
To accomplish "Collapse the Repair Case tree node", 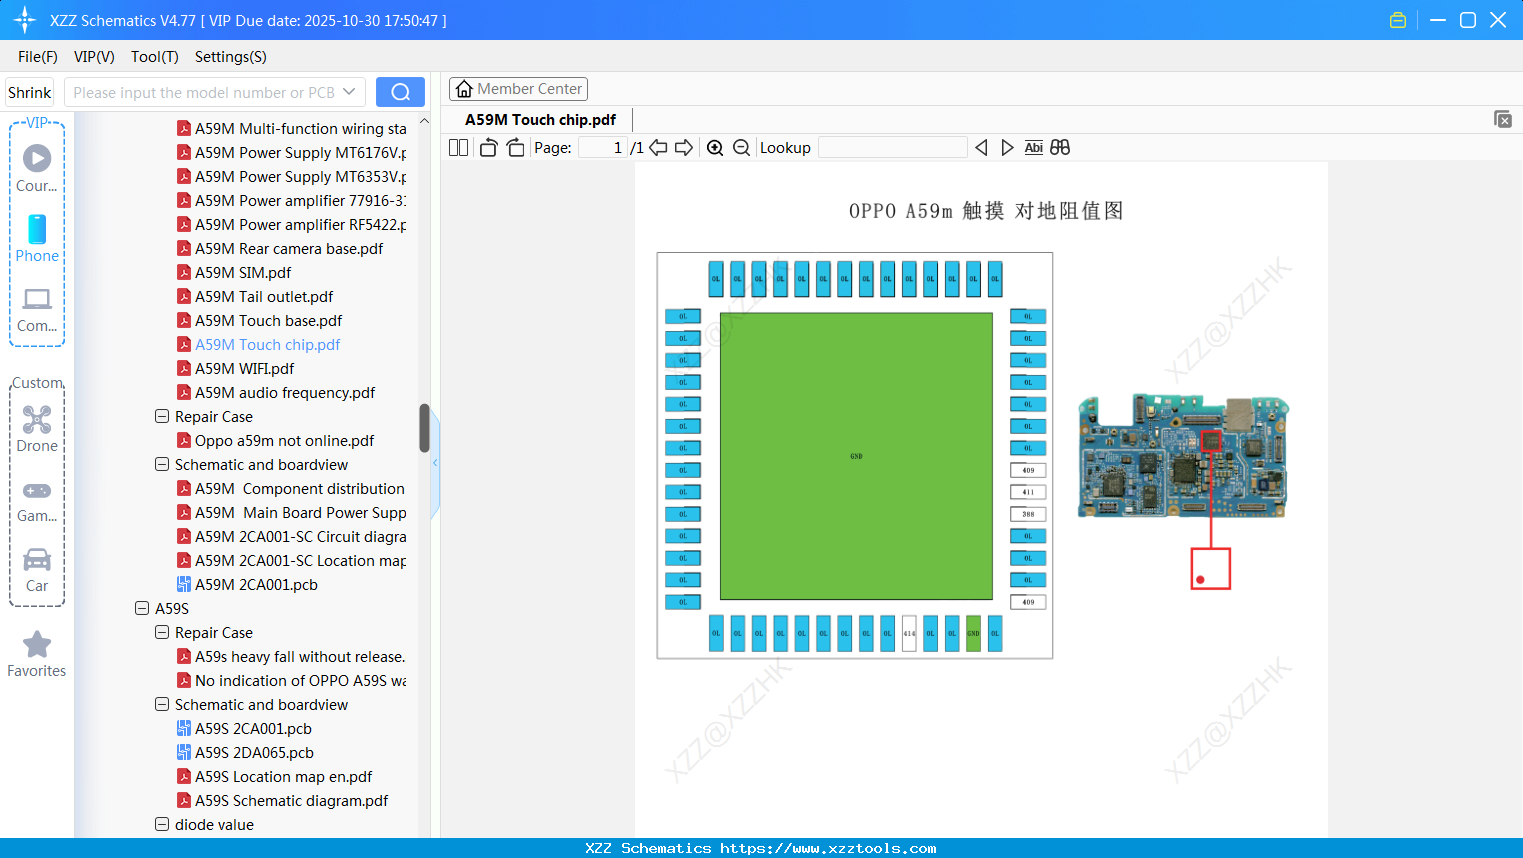I will (x=161, y=417).
